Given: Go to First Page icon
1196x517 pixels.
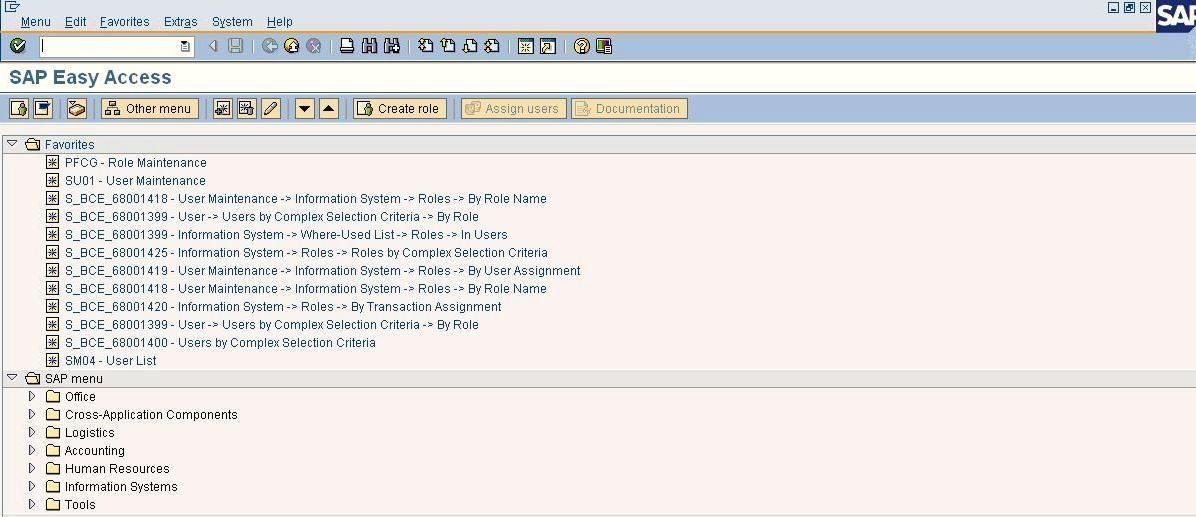Looking at the screenshot, I should [426, 47].
